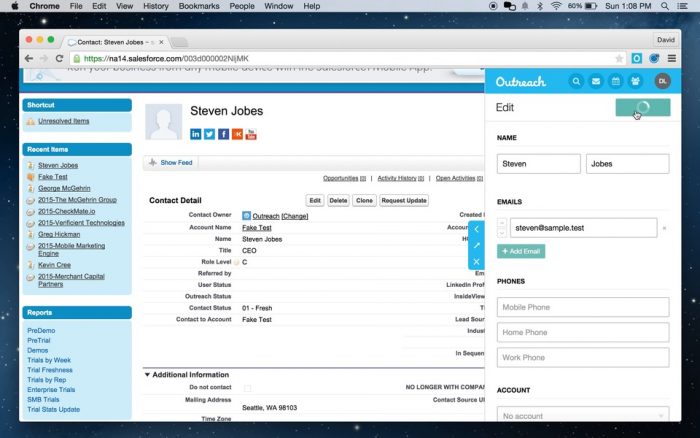Click the Delete button in Contact Detail
This screenshot has height=438, width=700.
coord(338,200)
